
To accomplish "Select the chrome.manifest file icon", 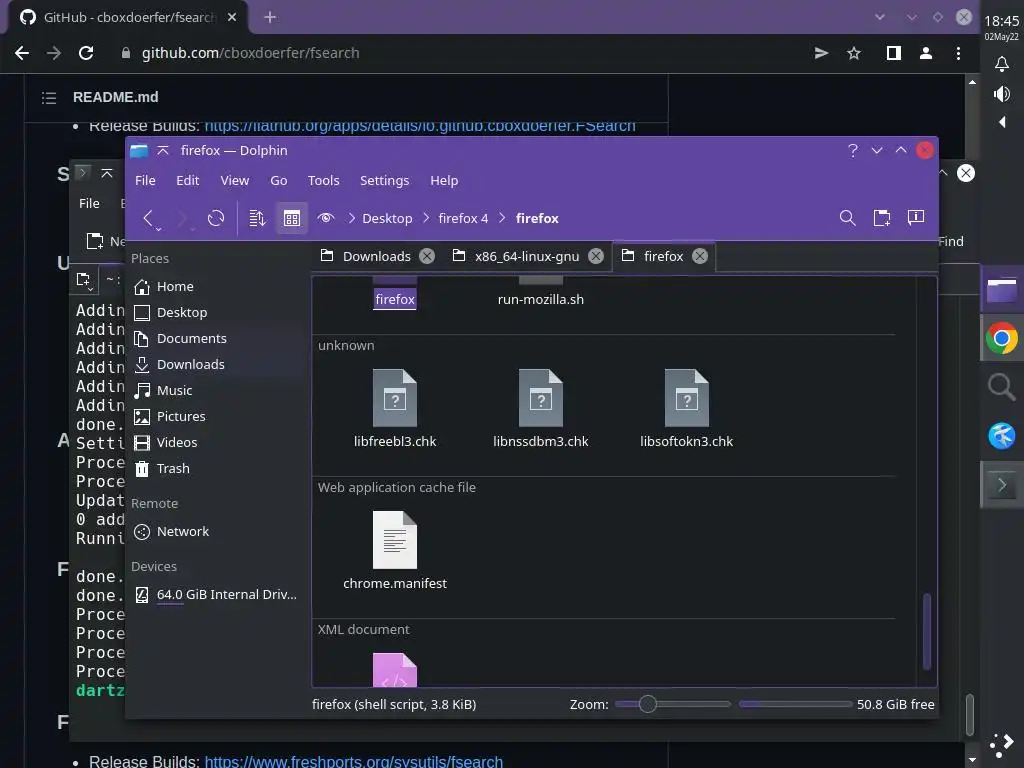I will [394, 539].
